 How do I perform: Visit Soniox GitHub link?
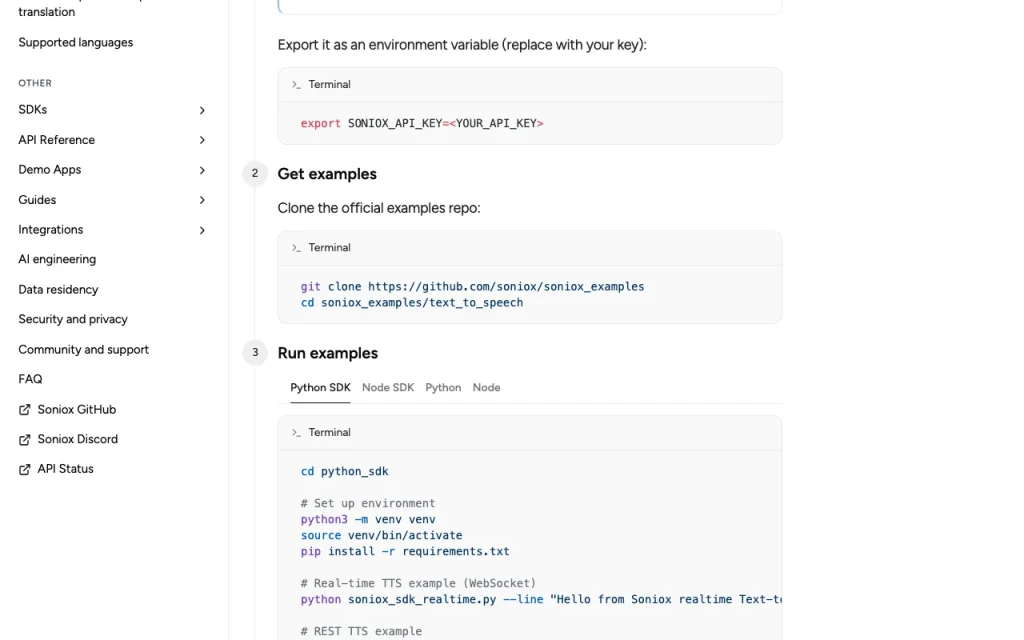pyautogui.click(x=76, y=409)
